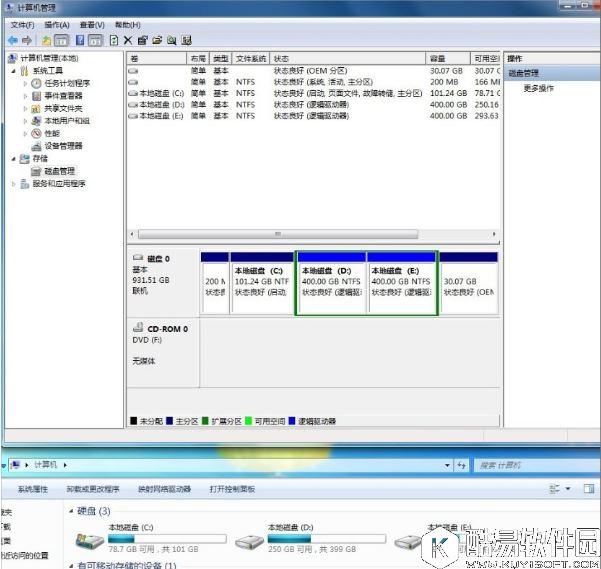This screenshot has width=601, height=569.
Task: Click 映射网络驱动器 in Explorer window
Action: [x=164, y=489]
